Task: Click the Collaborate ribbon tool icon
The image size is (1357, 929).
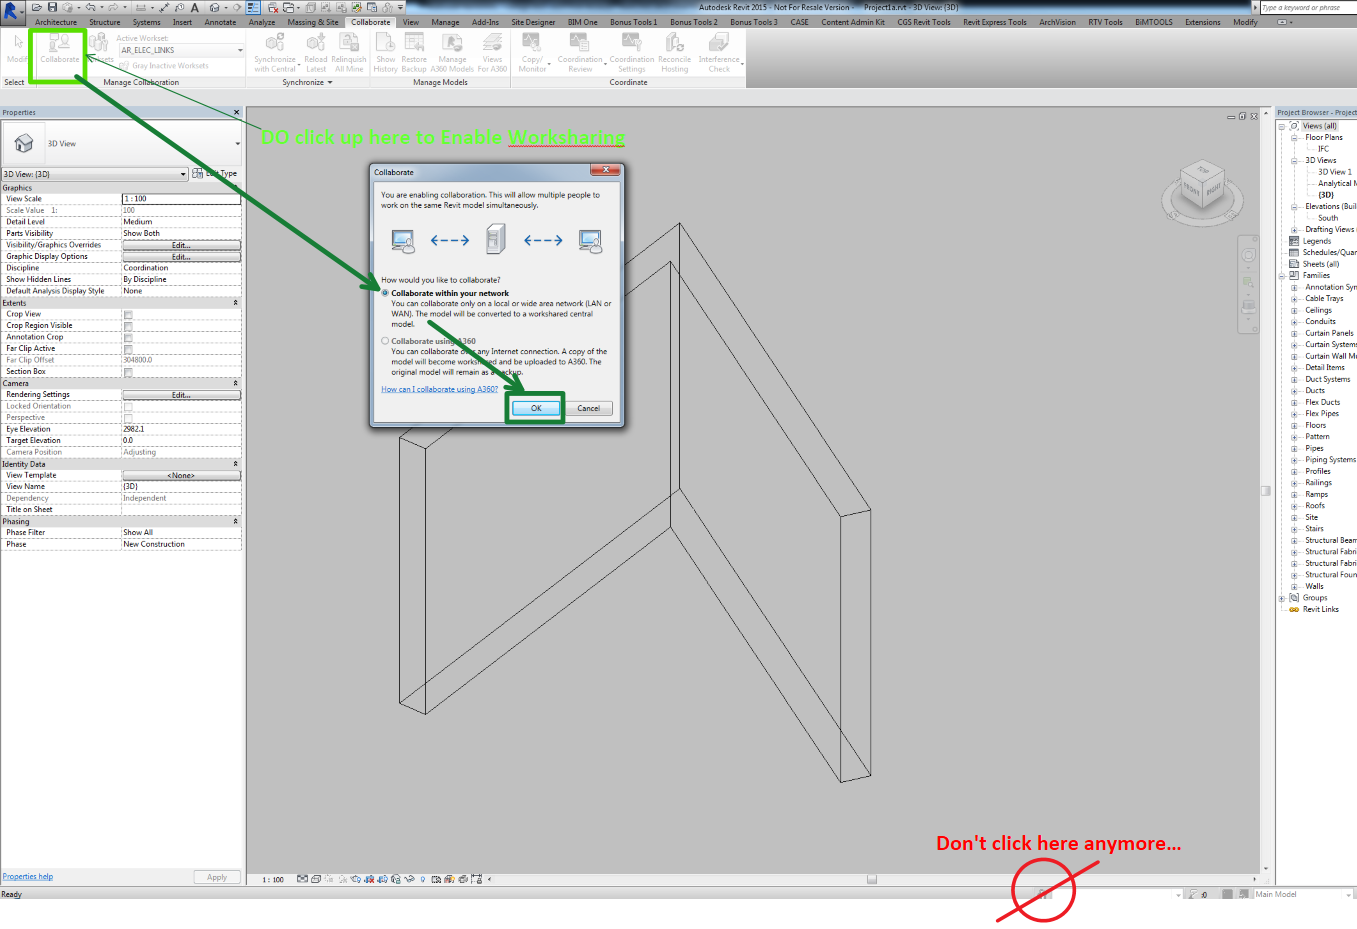Action: tap(59, 43)
